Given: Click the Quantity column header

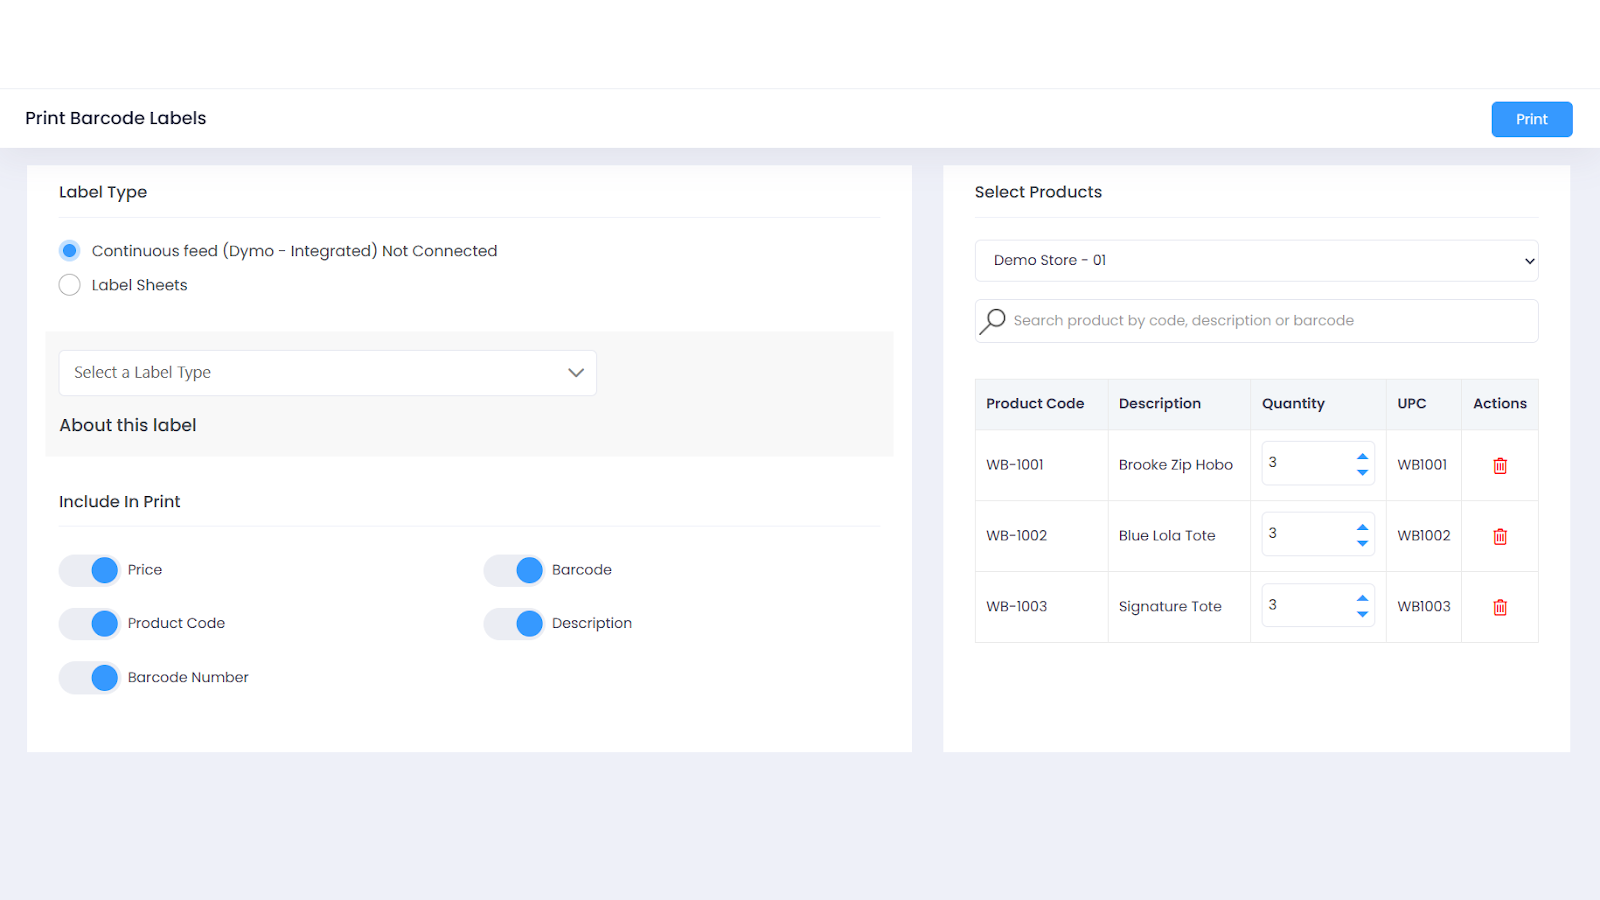Looking at the screenshot, I should (x=1293, y=404).
